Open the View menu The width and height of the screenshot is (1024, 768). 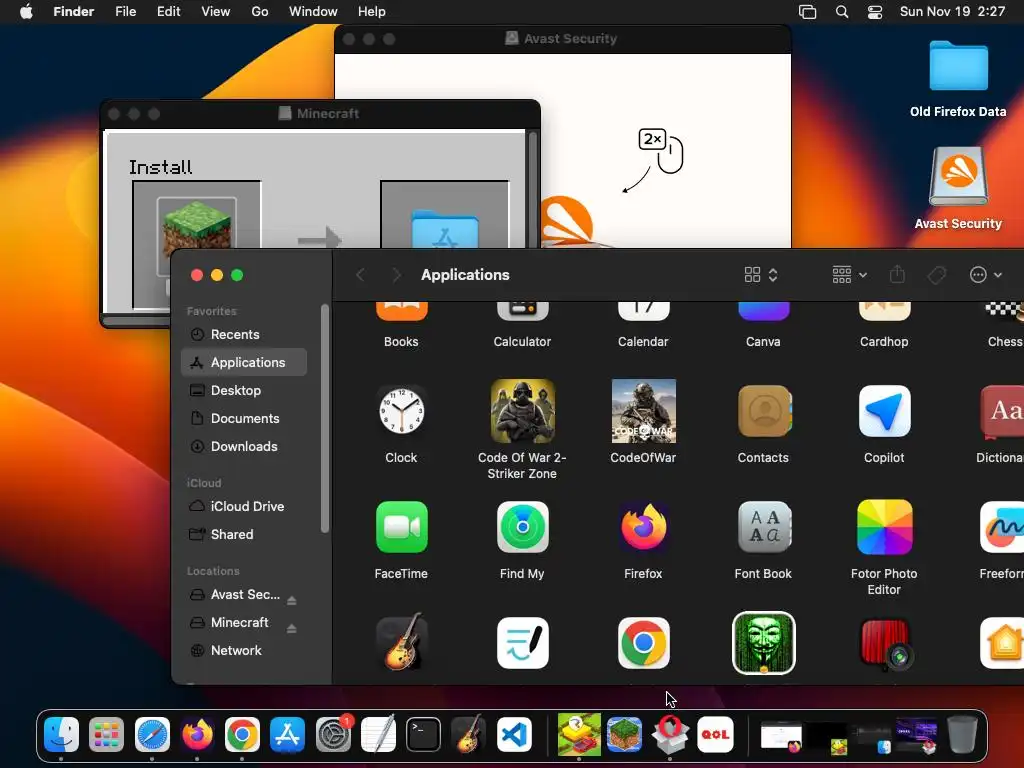216,12
